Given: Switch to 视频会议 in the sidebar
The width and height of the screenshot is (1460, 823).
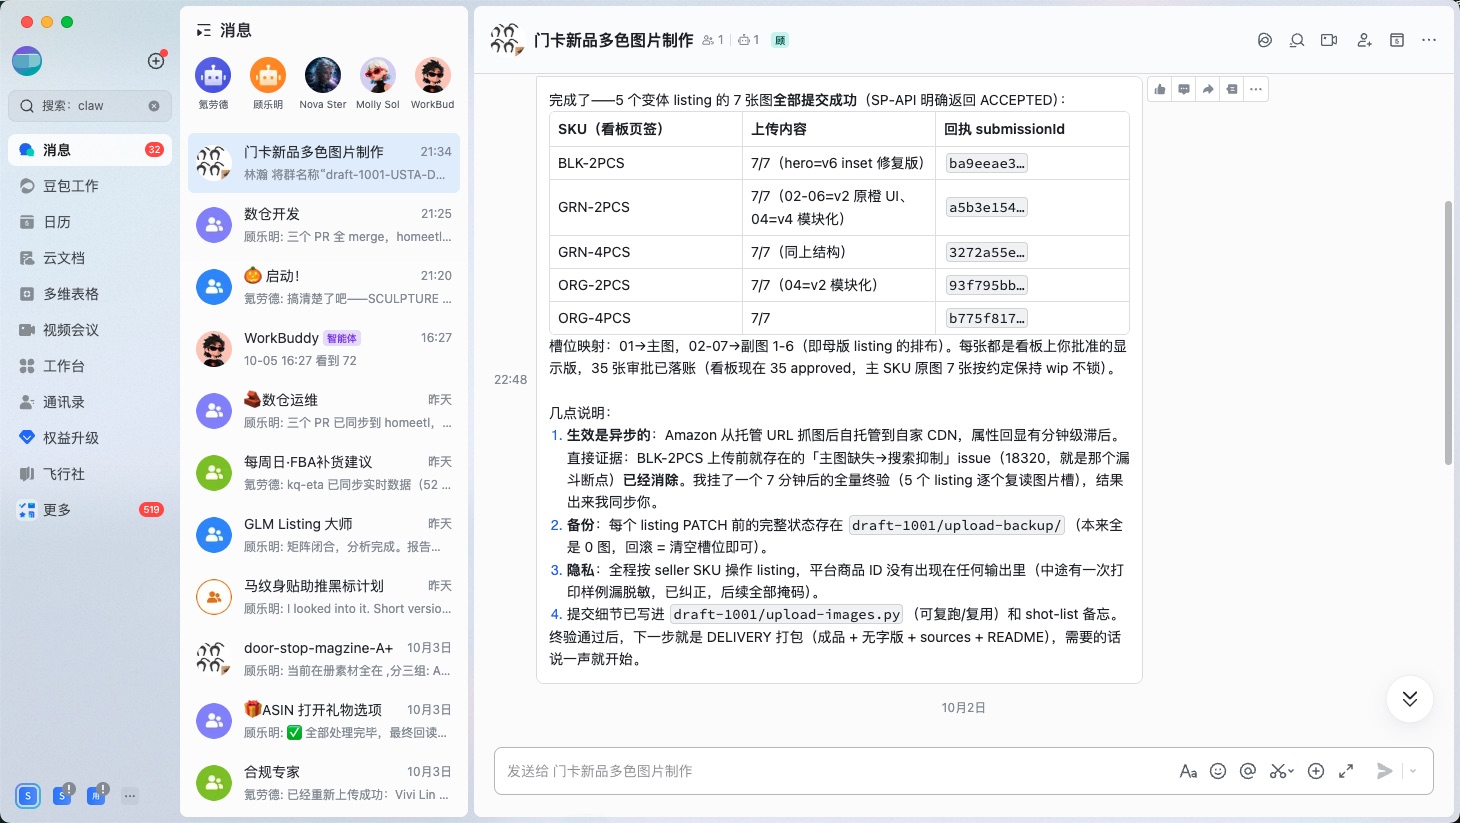Looking at the screenshot, I should tap(90, 330).
